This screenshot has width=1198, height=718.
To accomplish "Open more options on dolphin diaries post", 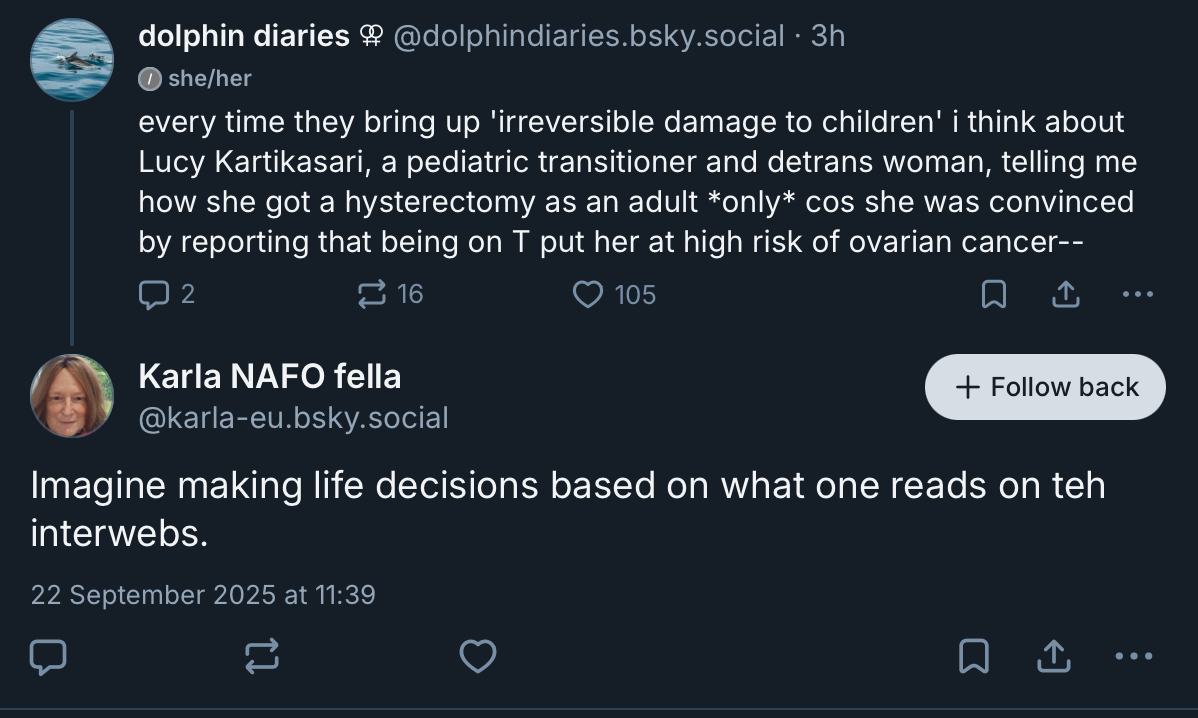I will click(1138, 294).
